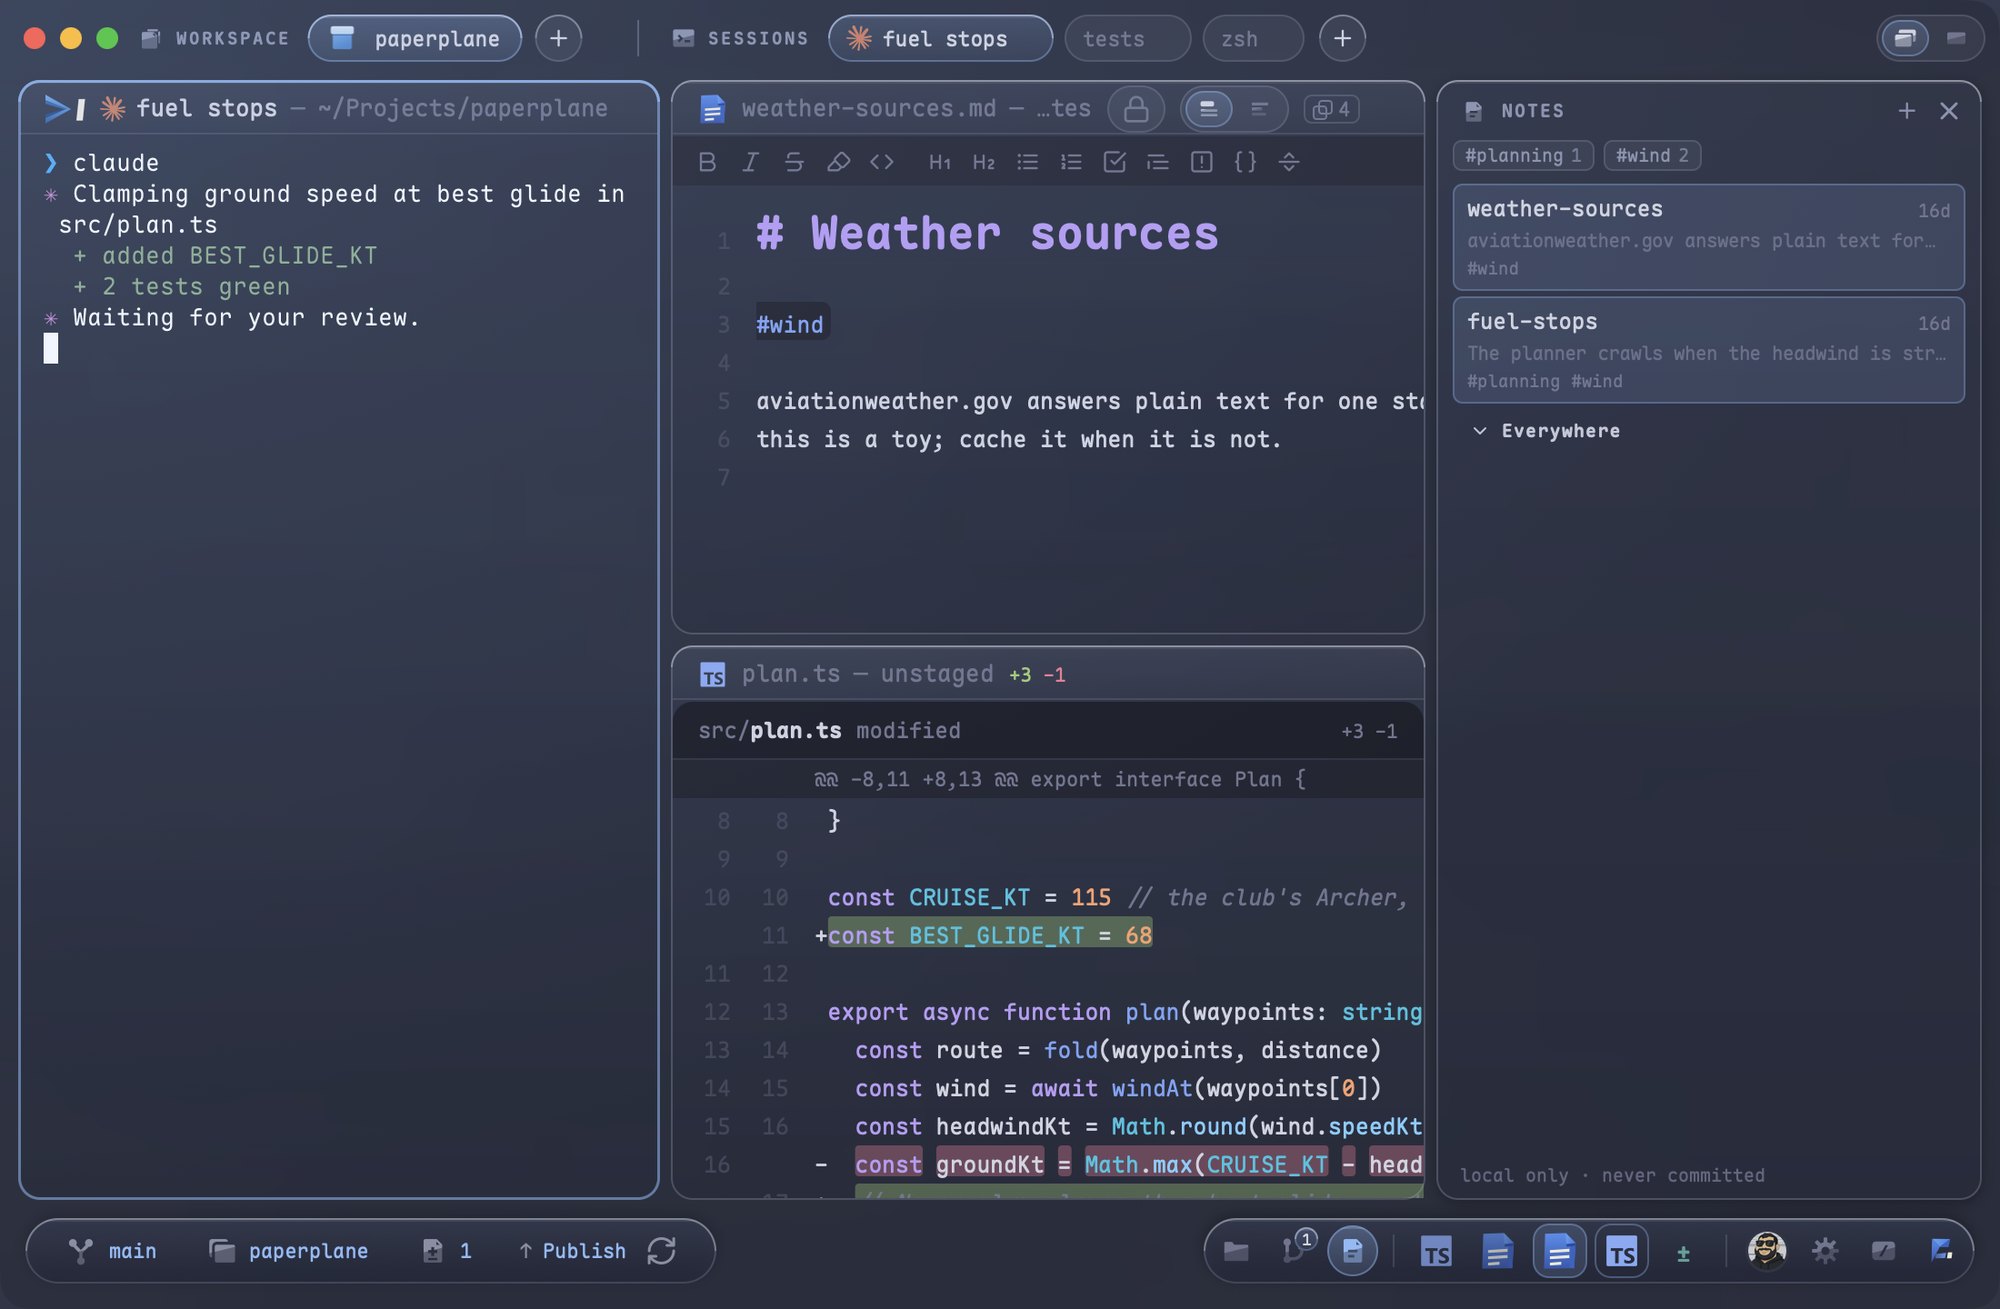
Task: Apply strikethrough formatting
Action: tap(794, 162)
